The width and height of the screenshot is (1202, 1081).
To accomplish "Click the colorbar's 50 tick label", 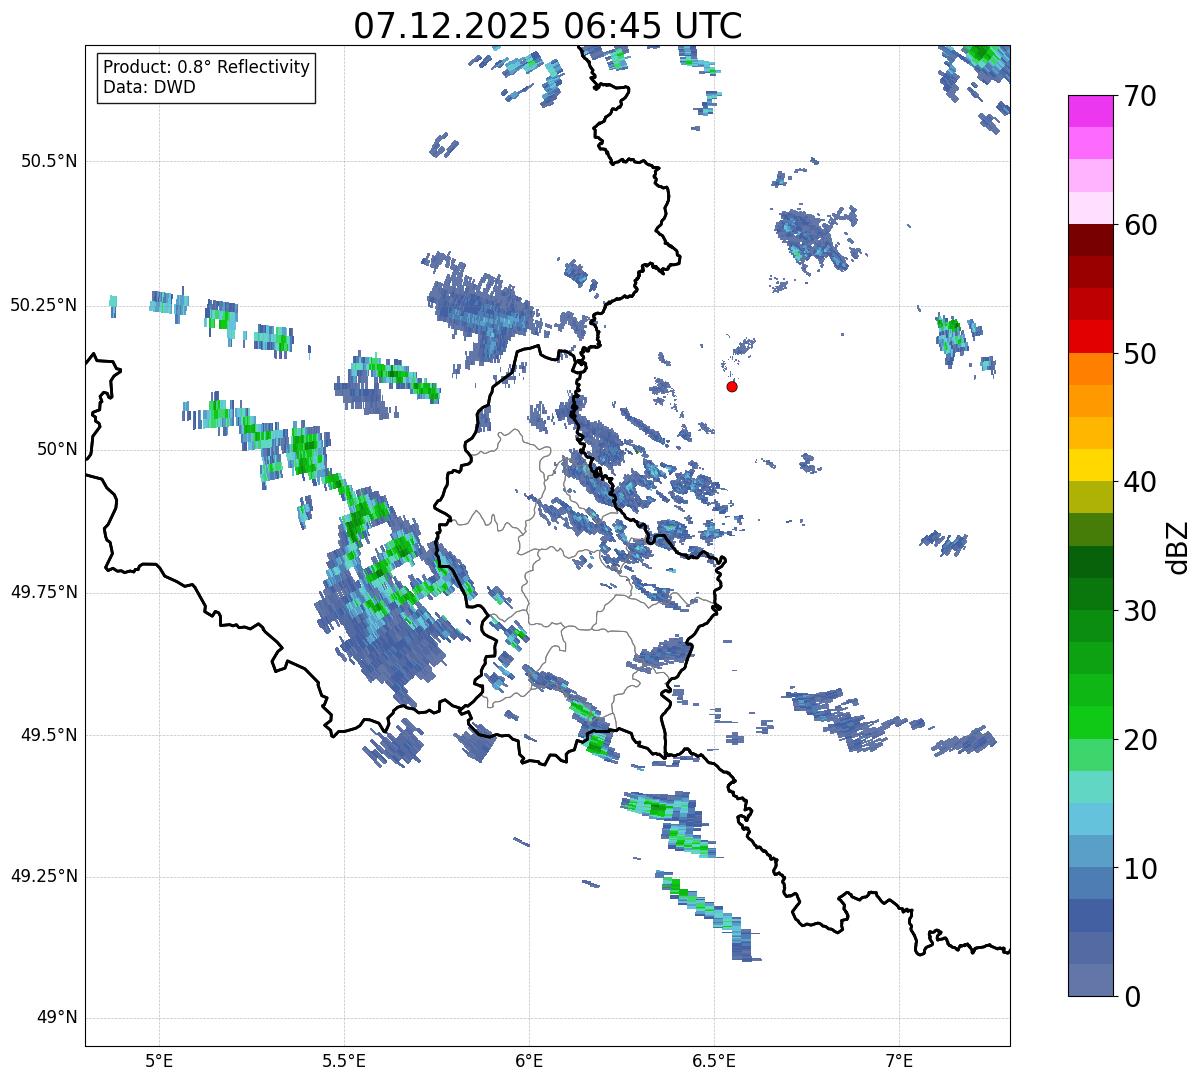I will click(x=1140, y=354).
